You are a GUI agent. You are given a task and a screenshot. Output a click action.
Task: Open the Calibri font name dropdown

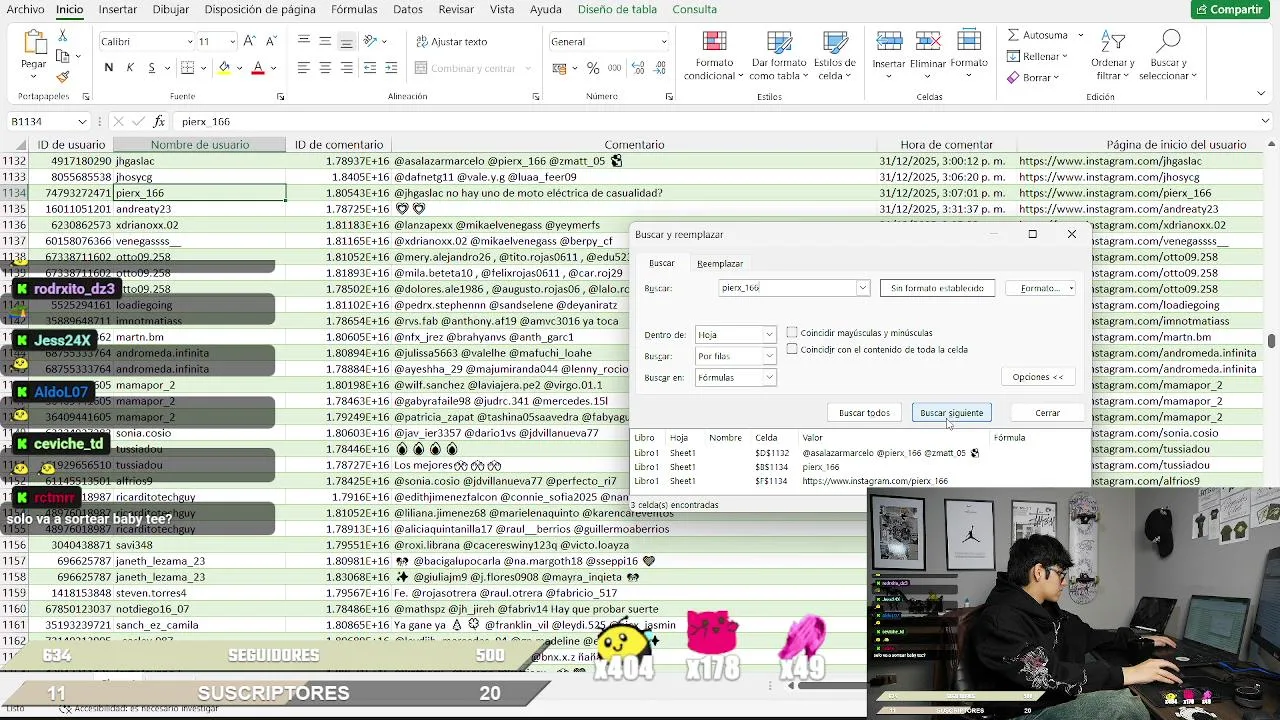click(x=190, y=41)
